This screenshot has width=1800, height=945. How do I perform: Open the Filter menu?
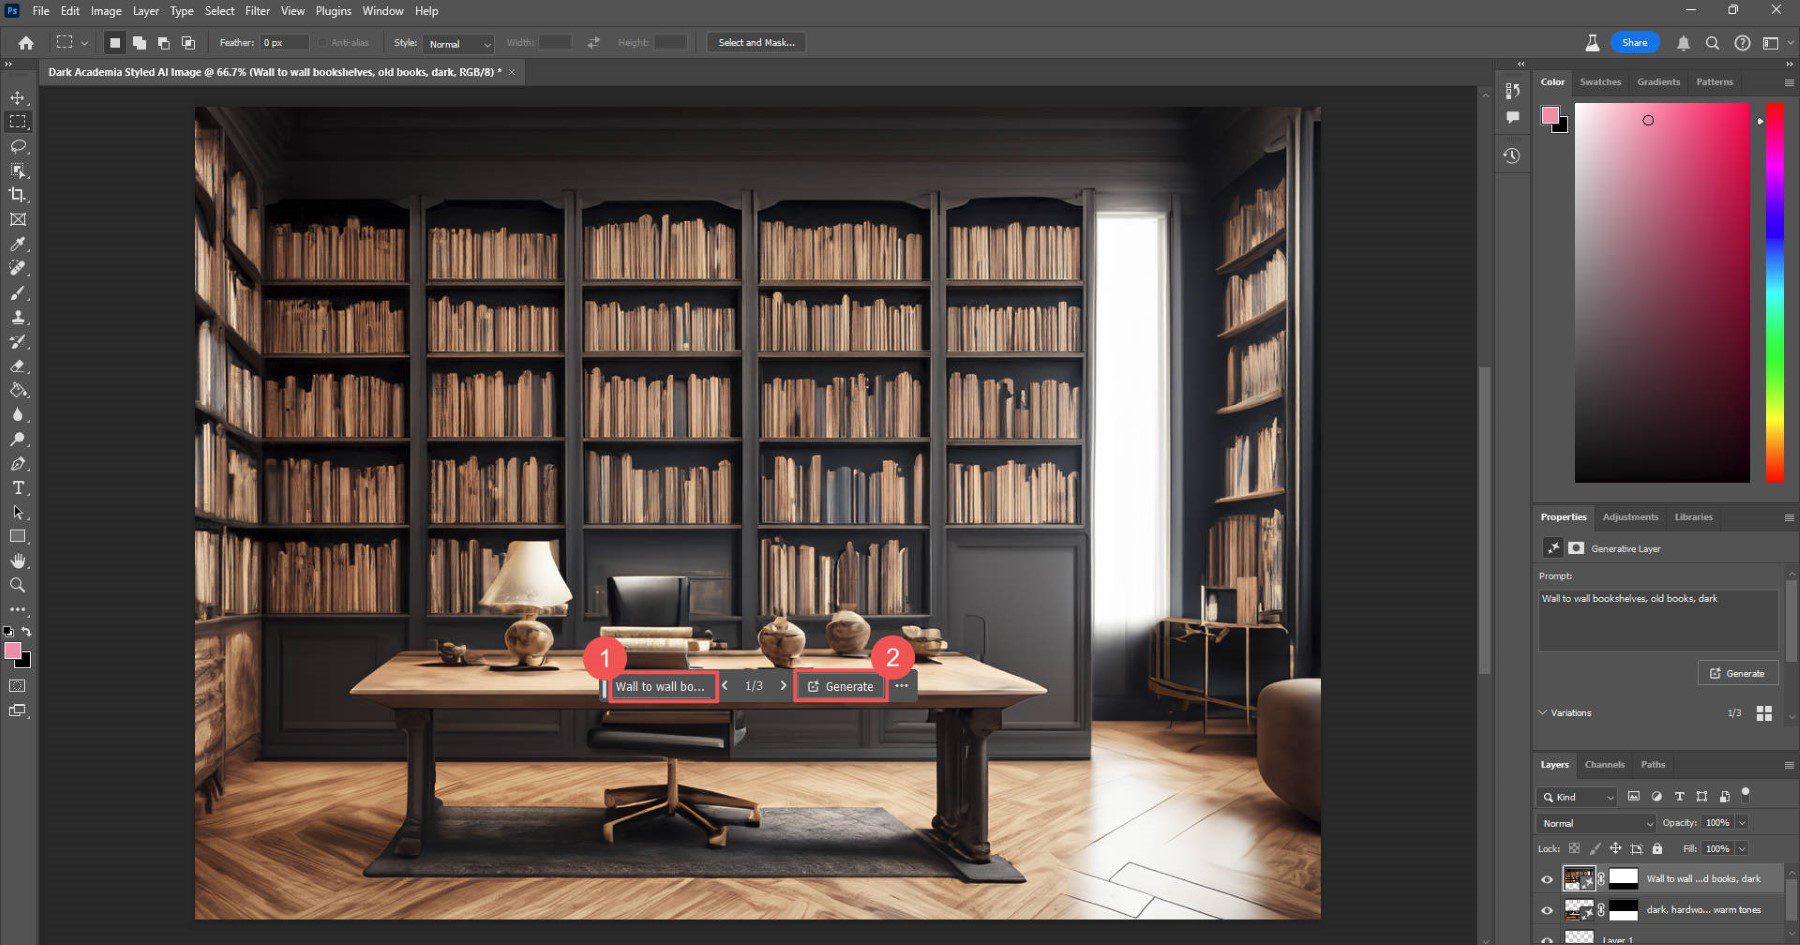(257, 11)
